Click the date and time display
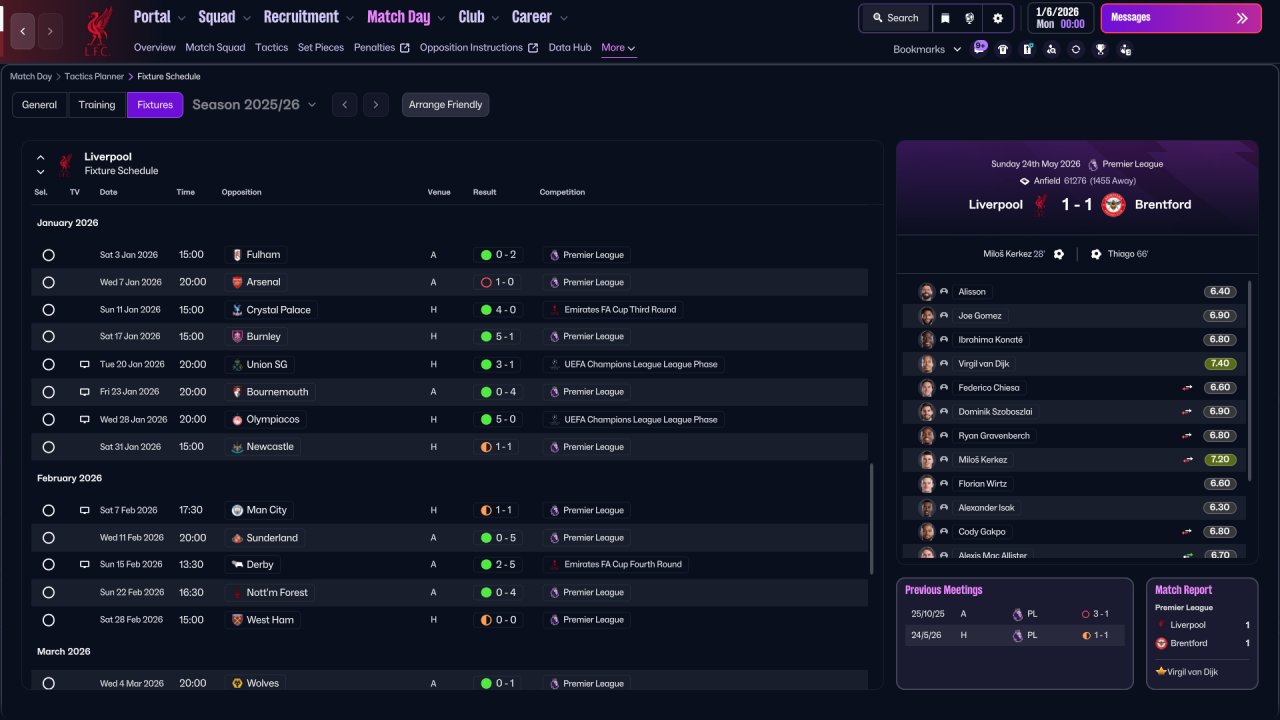 (x=1059, y=18)
